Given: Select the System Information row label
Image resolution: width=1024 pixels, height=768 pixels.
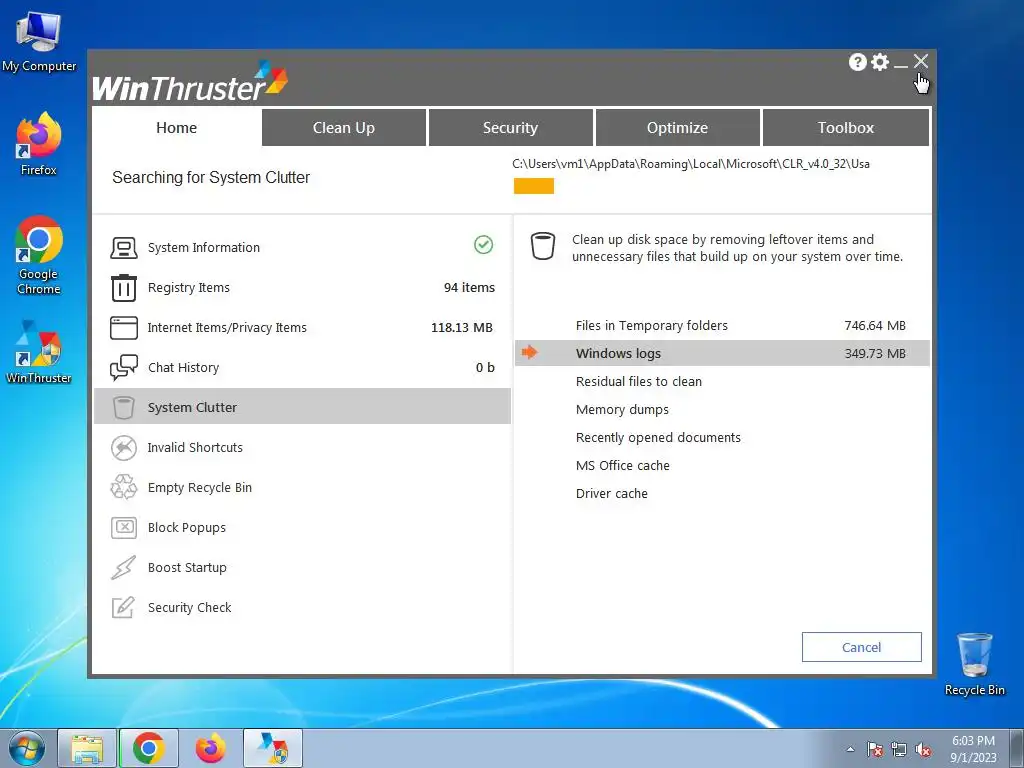Looking at the screenshot, I should click(204, 248).
